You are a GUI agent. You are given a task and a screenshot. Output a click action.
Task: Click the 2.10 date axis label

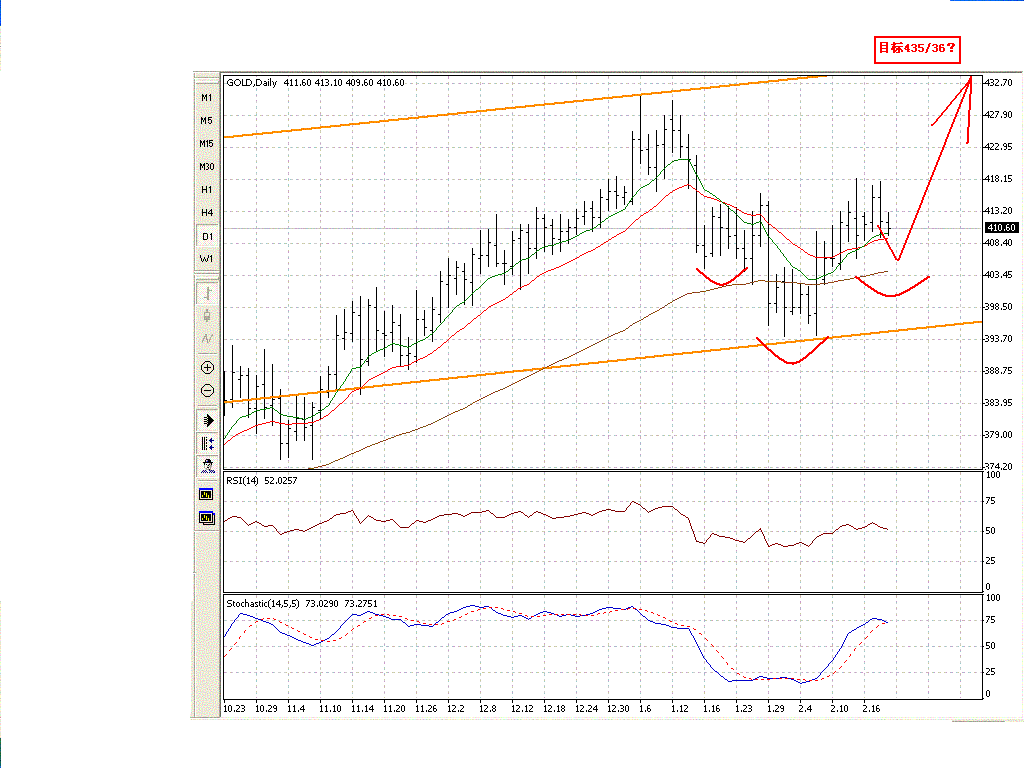click(840, 709)
